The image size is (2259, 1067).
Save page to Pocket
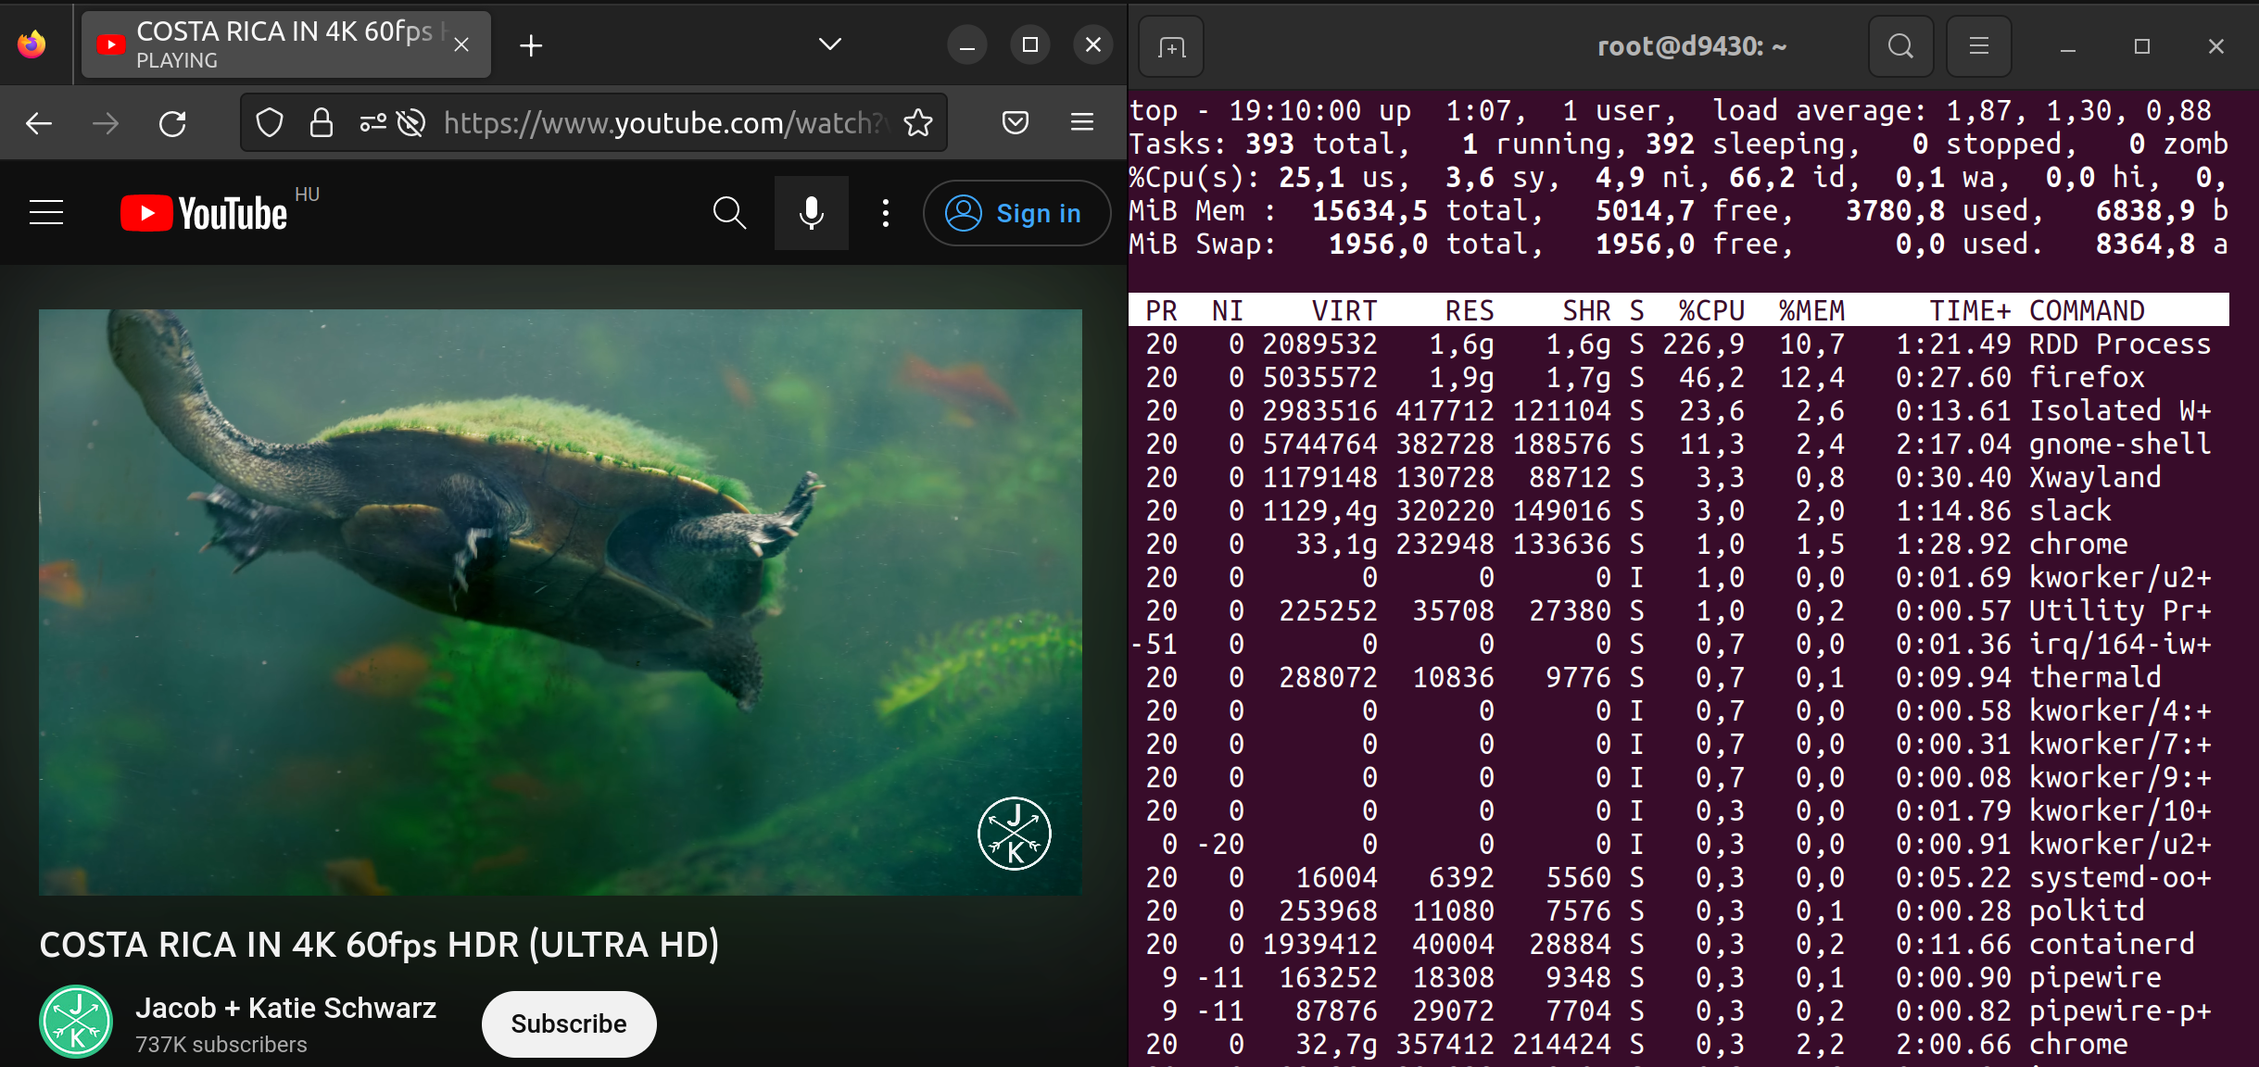pos(1016,123)
